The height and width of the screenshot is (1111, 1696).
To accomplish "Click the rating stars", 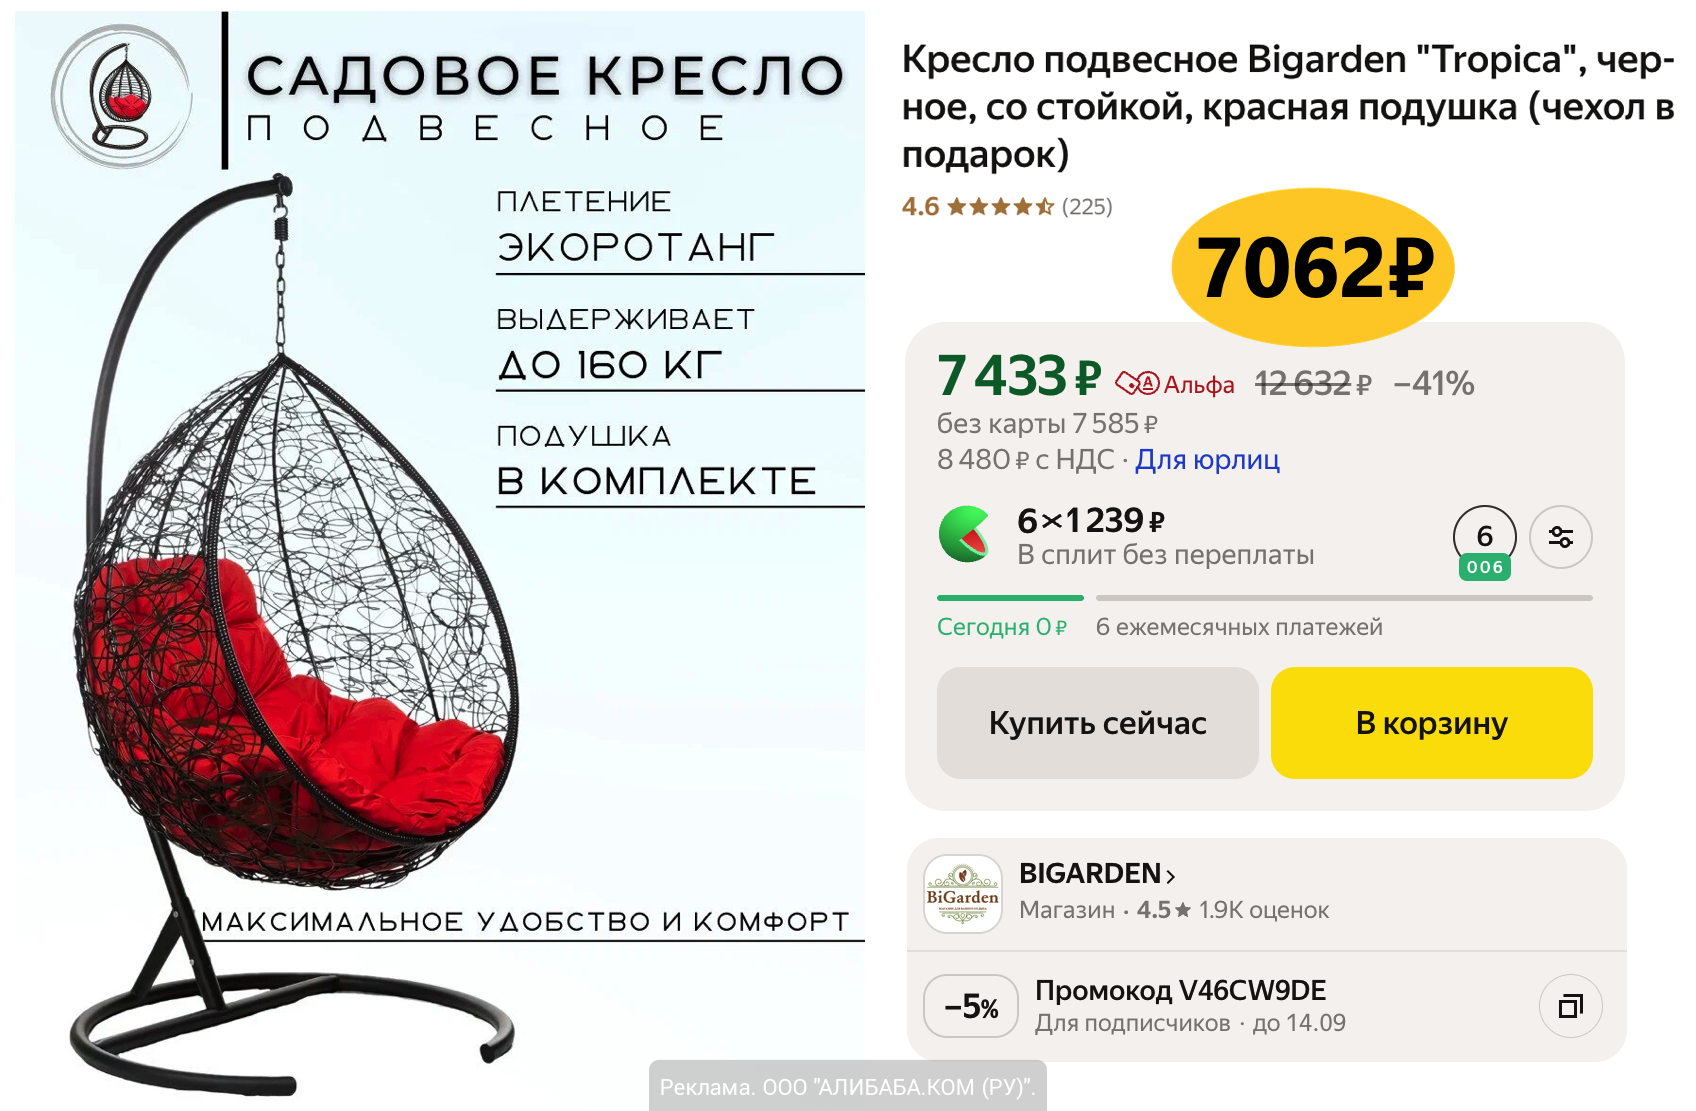I will pyautogui.click(x=1000, y=207).
